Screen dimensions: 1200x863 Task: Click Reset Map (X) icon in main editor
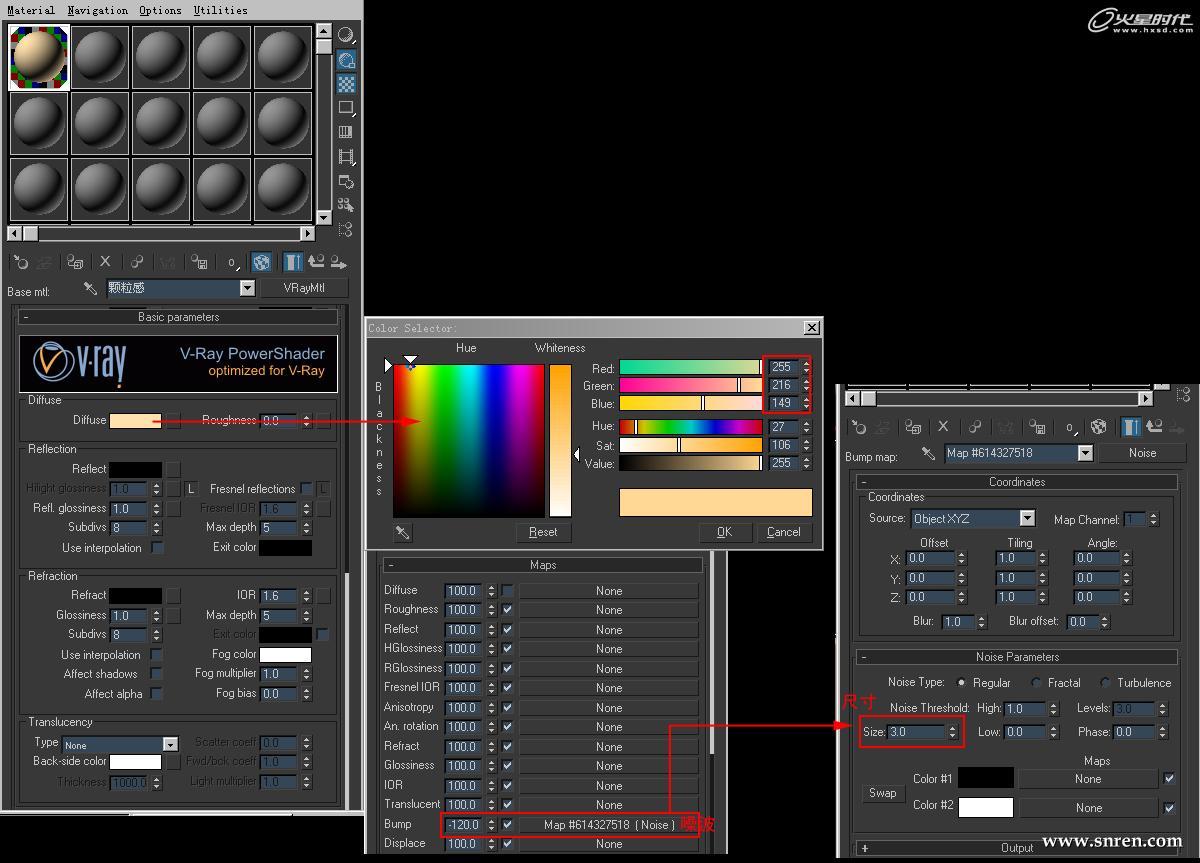(x=105, y=262)
